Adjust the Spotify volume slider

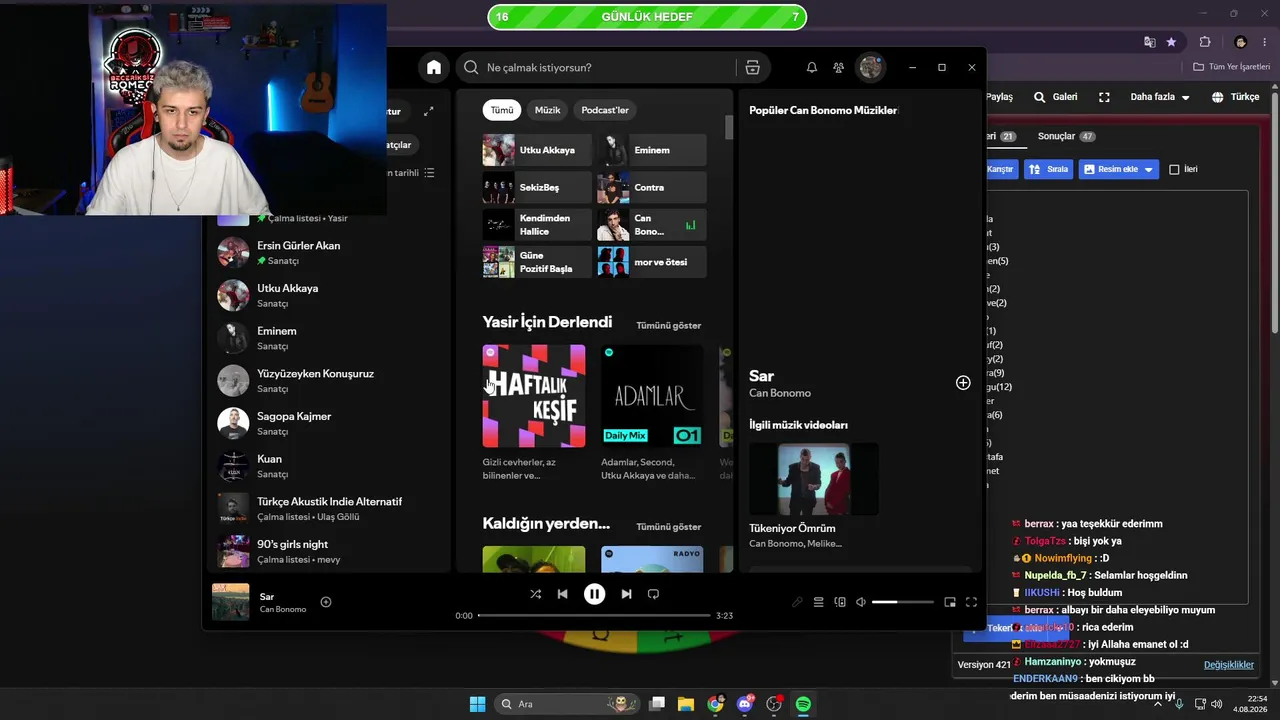(902, 602)
